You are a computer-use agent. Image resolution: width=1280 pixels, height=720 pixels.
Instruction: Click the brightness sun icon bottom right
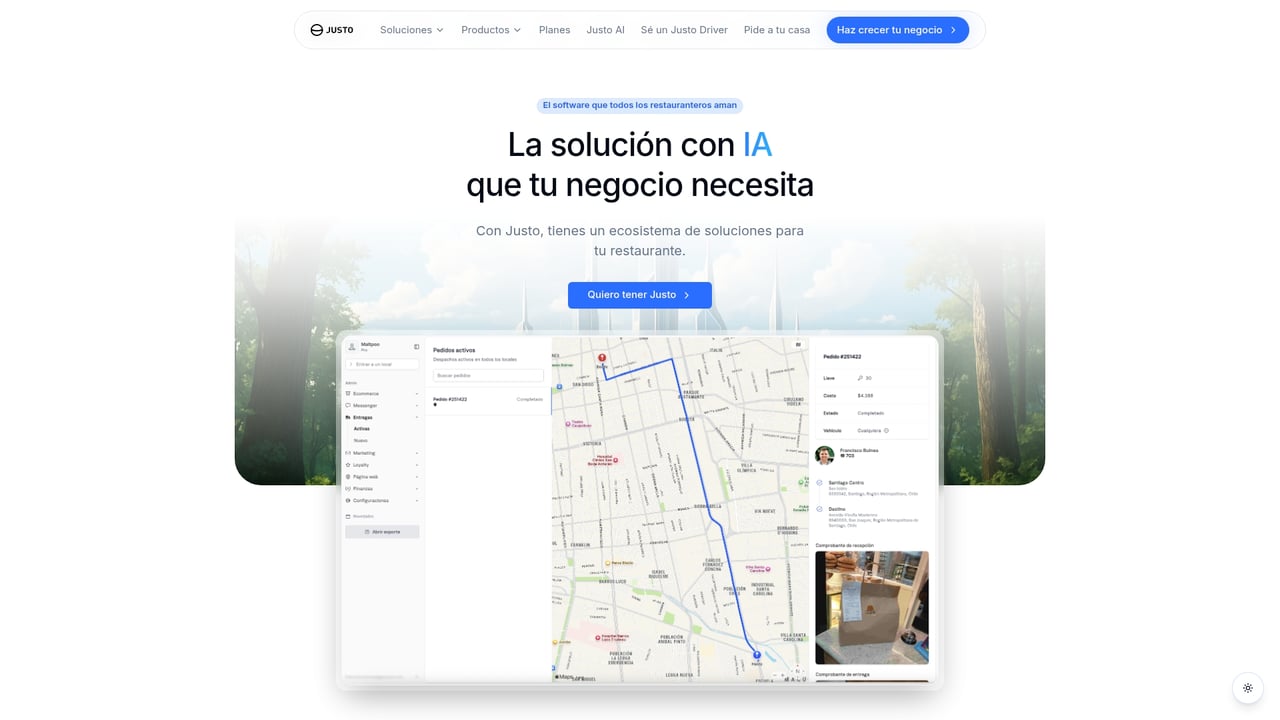click(x=1247, y=688)
